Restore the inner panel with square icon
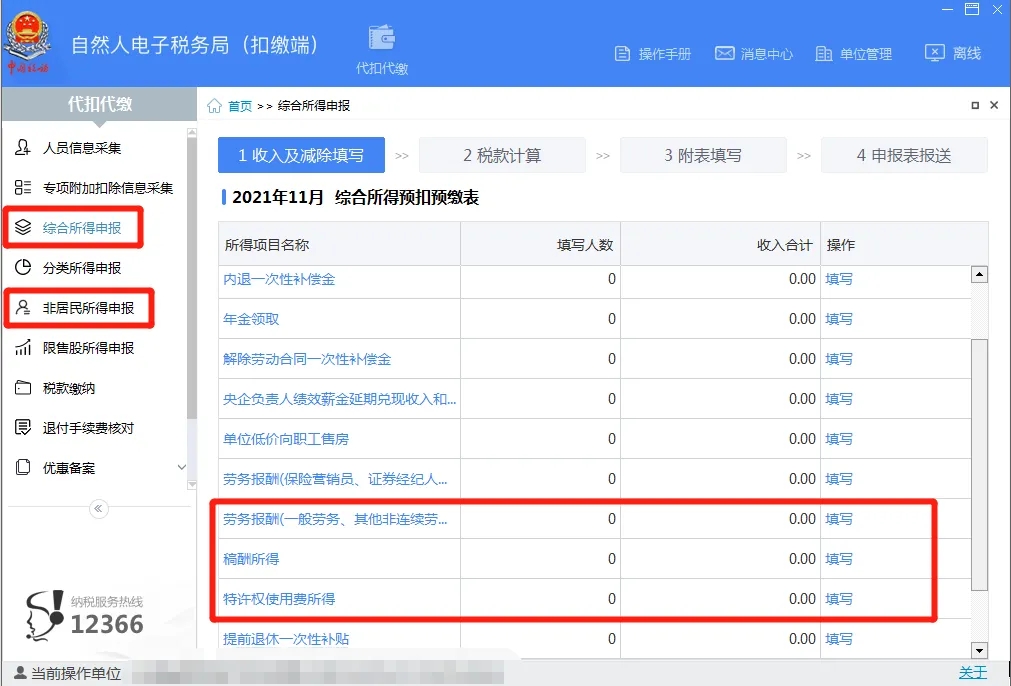1011x686 pixels. coord(975,105)
